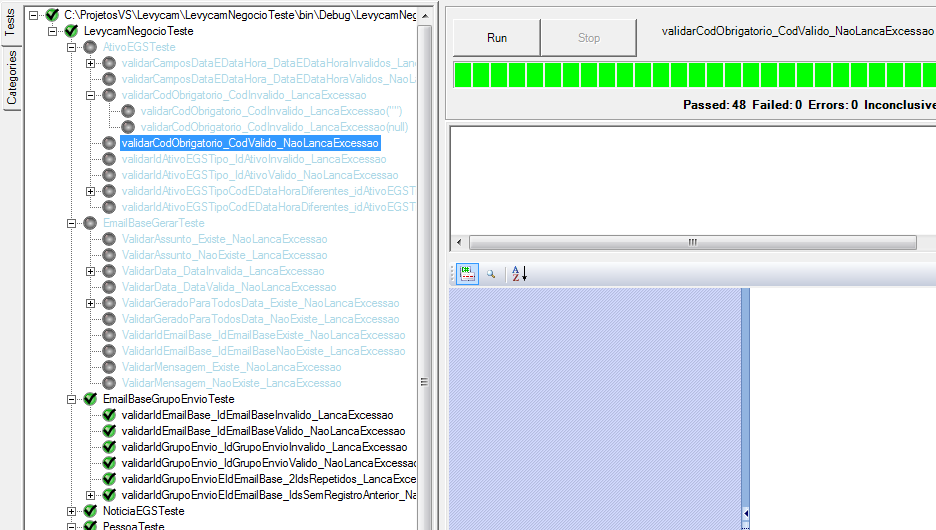Click the magnifier icon in properties toolbar
Image resolution: width=936 pixels, height=530 pixels.
(491, 273)
